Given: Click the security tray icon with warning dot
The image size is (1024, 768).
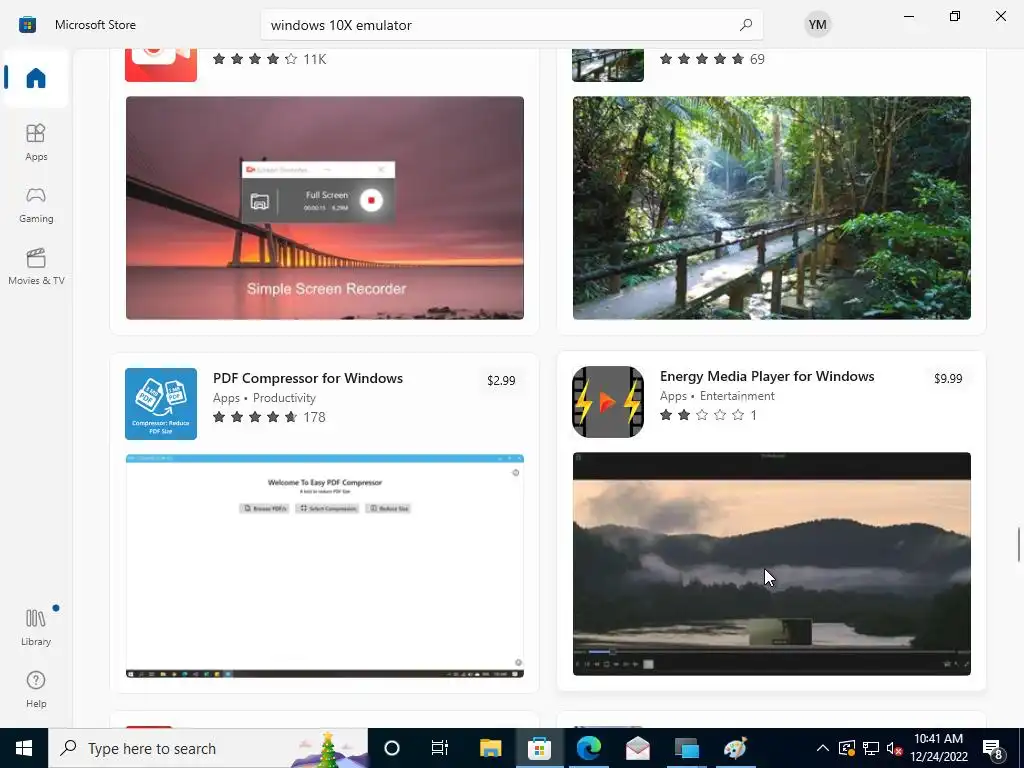Looking at the screenshot, I should tap(847, 748).
